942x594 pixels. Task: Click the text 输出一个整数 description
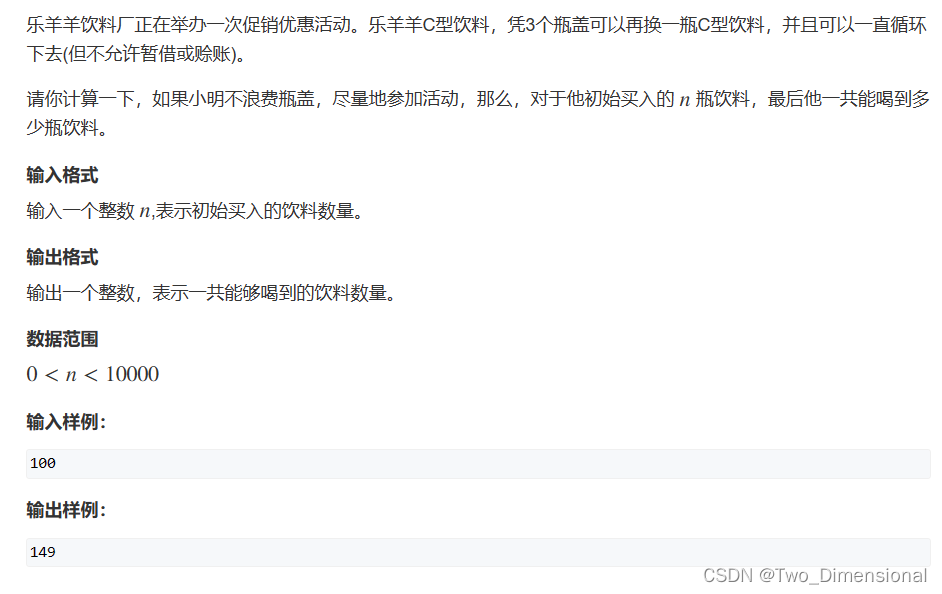coord(211,293)
